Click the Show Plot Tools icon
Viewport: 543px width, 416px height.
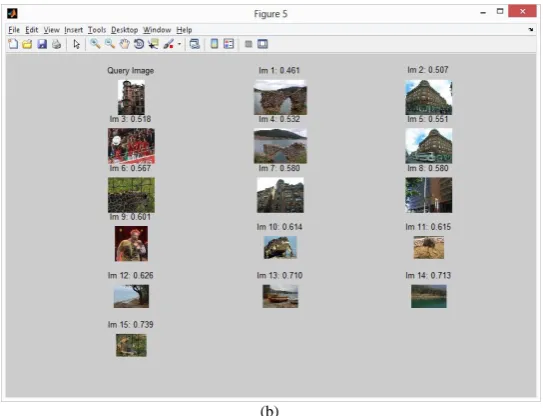(x=263, y=44)
